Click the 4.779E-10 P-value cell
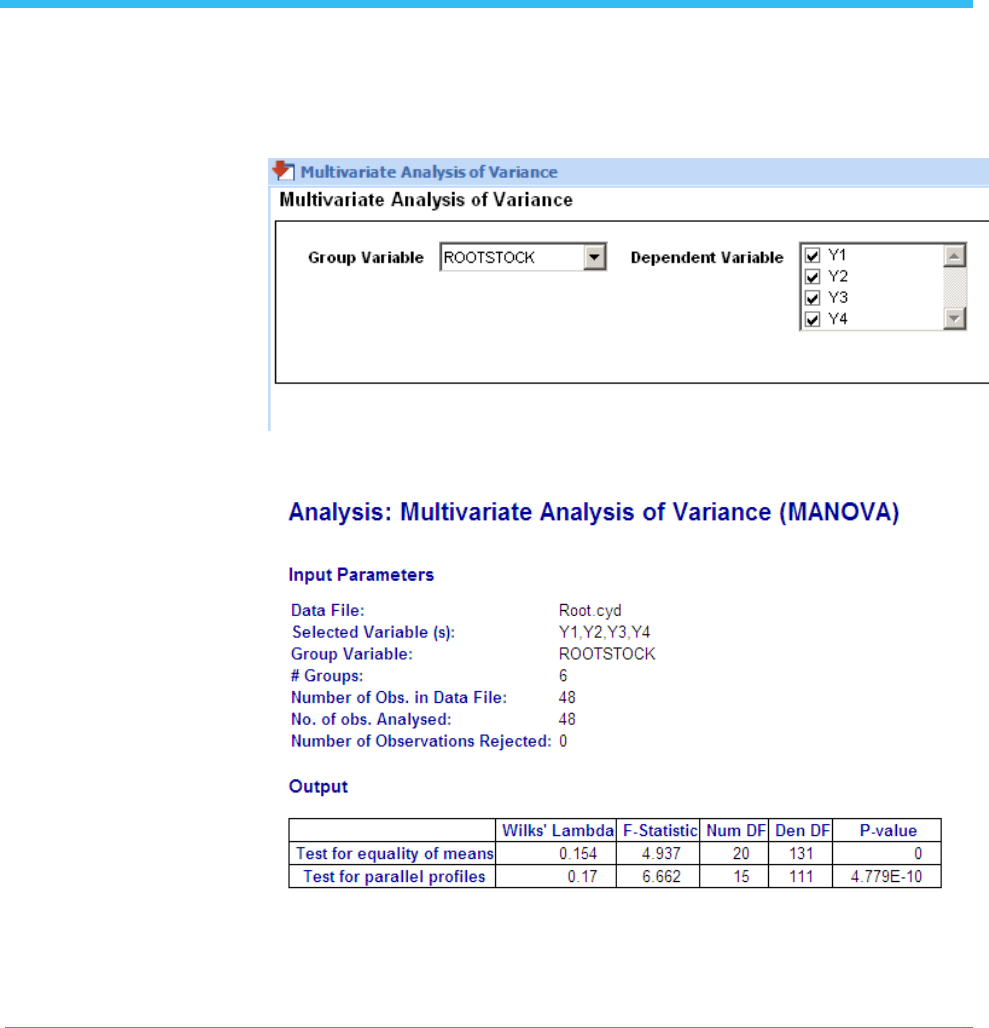Screen dimensions: 989x1028 (x=887, y=877)
